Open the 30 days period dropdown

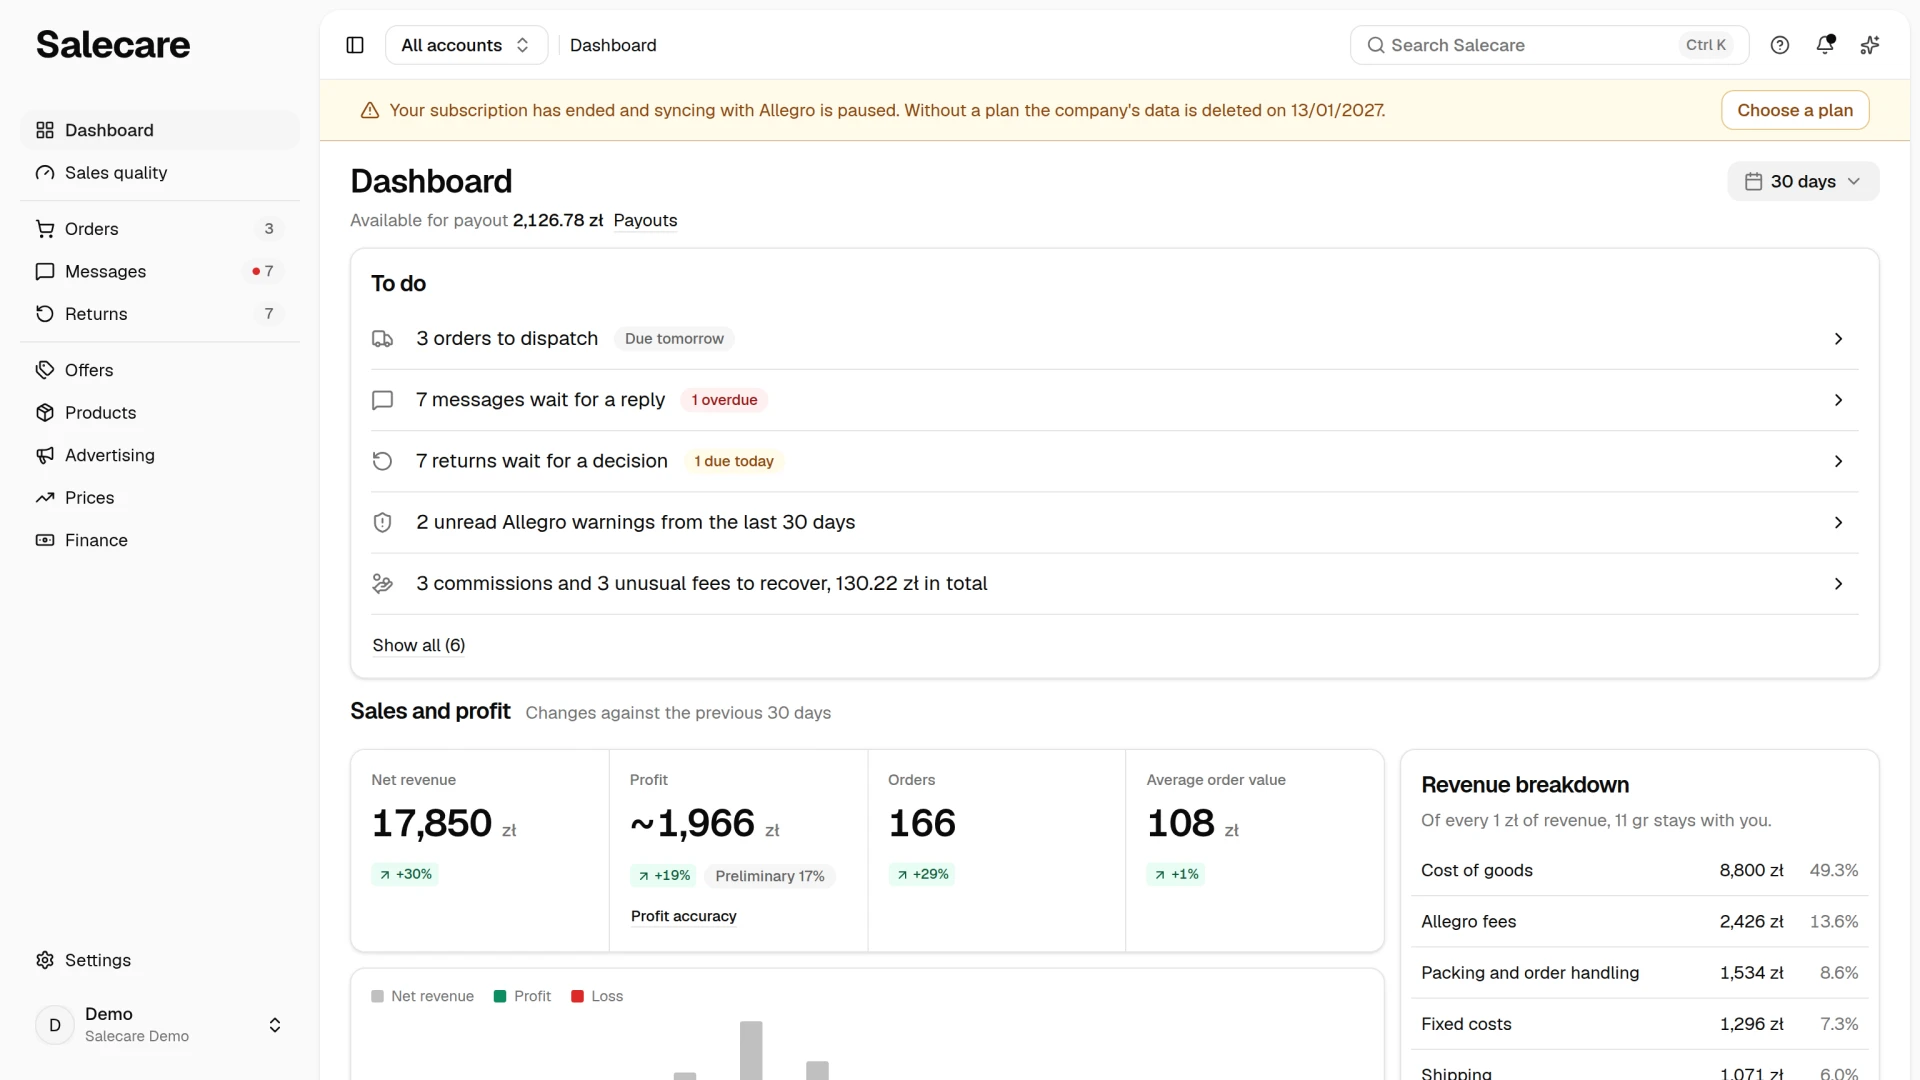point(1803,181)
